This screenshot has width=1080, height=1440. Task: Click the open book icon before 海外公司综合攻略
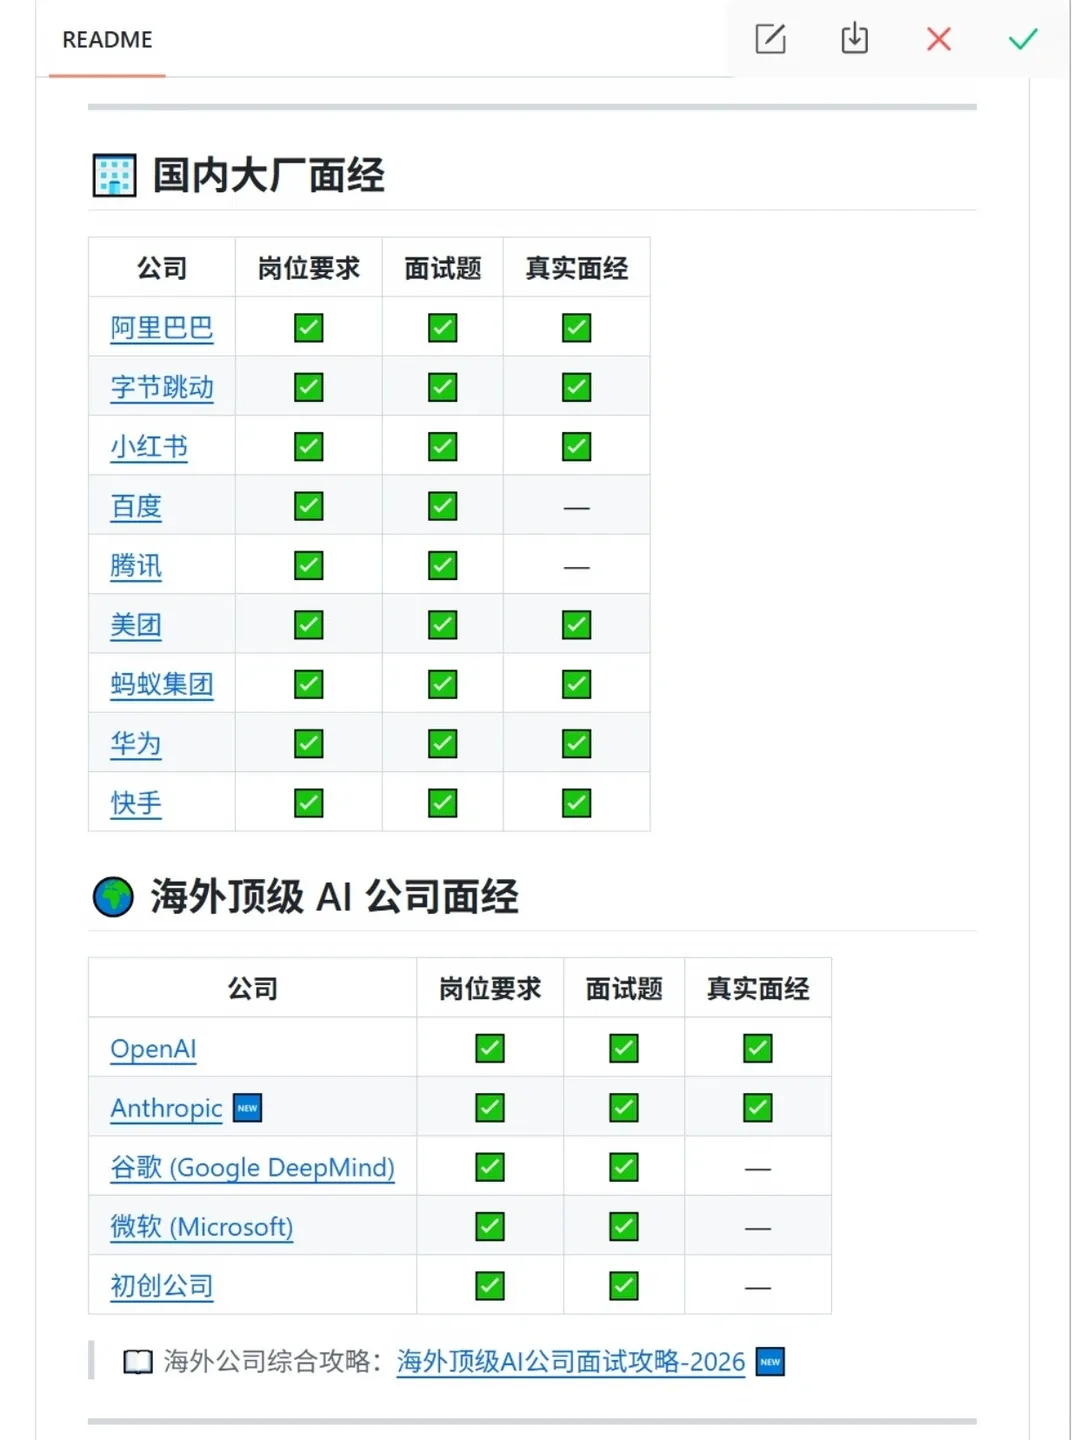138,1362
